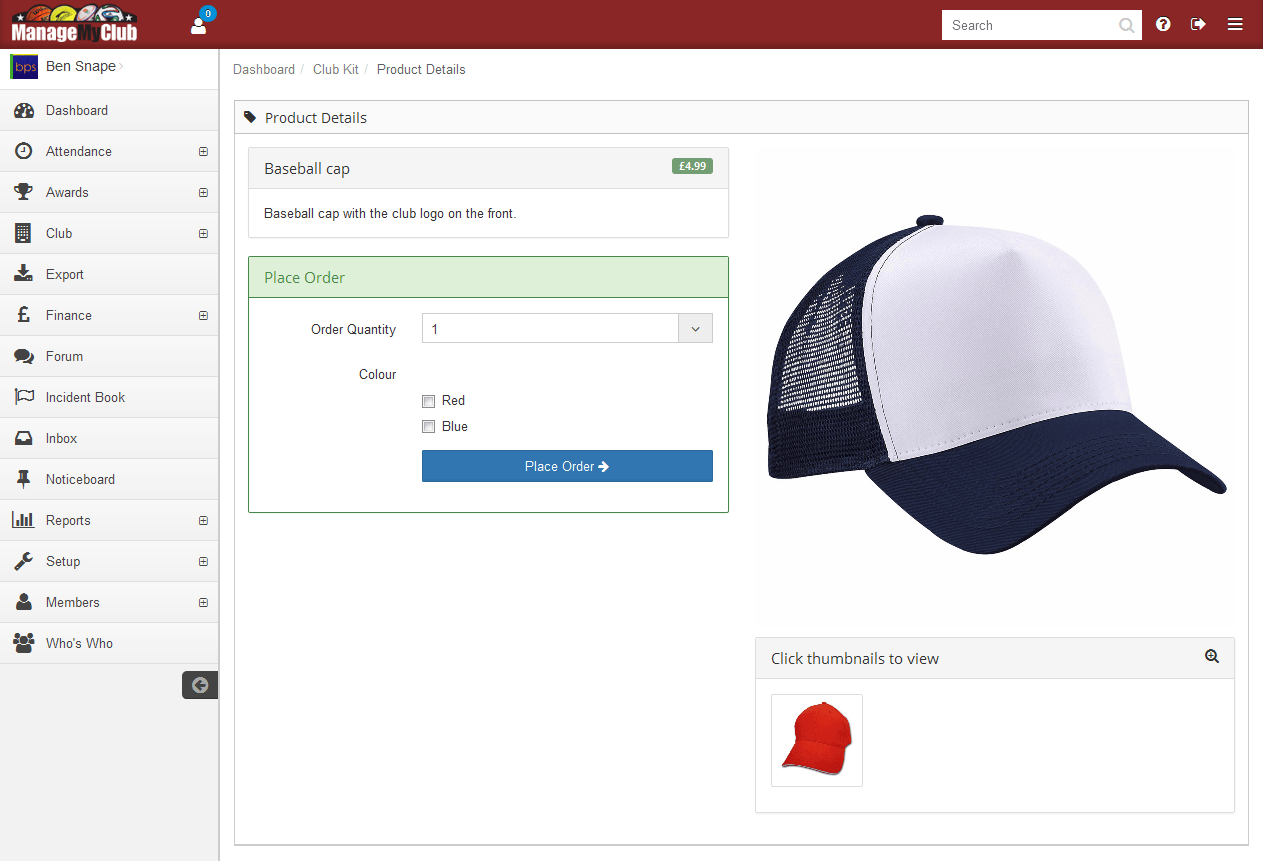Click the Forum speech bubbles icon
This screenshot has height=861, width=1263.
coord(24,356)
